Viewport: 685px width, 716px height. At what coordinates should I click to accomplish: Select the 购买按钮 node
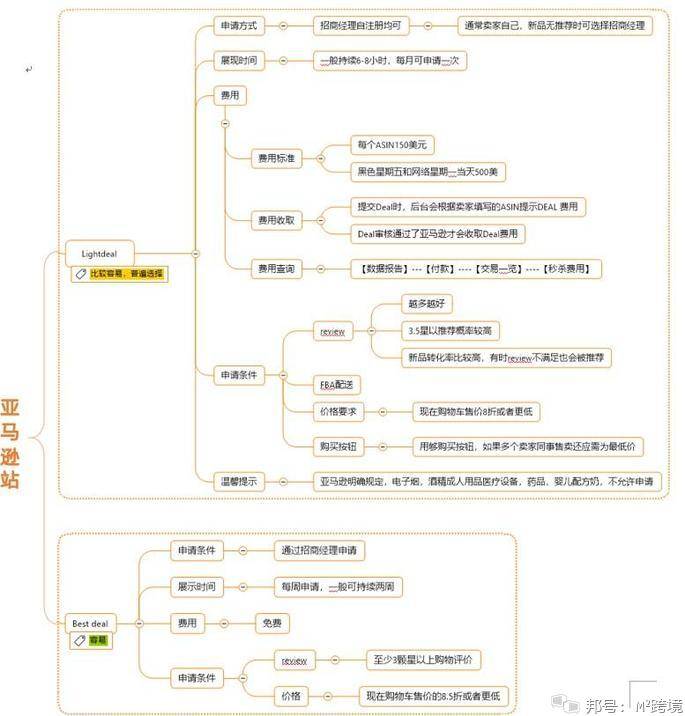point(338,447)
